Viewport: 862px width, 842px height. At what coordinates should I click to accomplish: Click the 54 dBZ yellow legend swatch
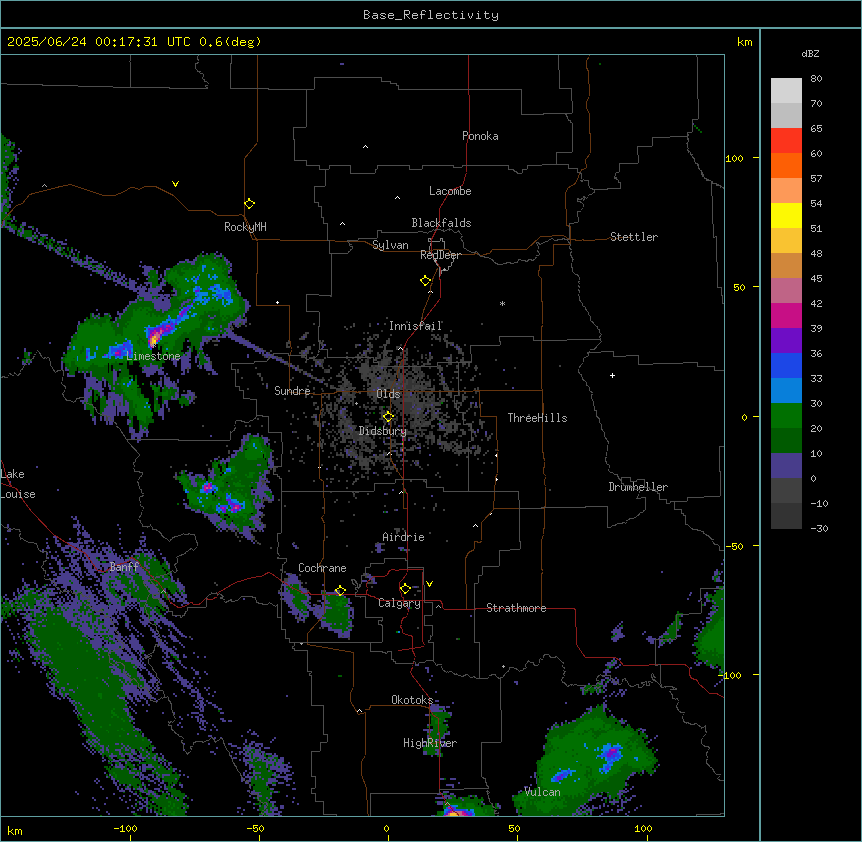pyautogui.click(x=786, y=215)
